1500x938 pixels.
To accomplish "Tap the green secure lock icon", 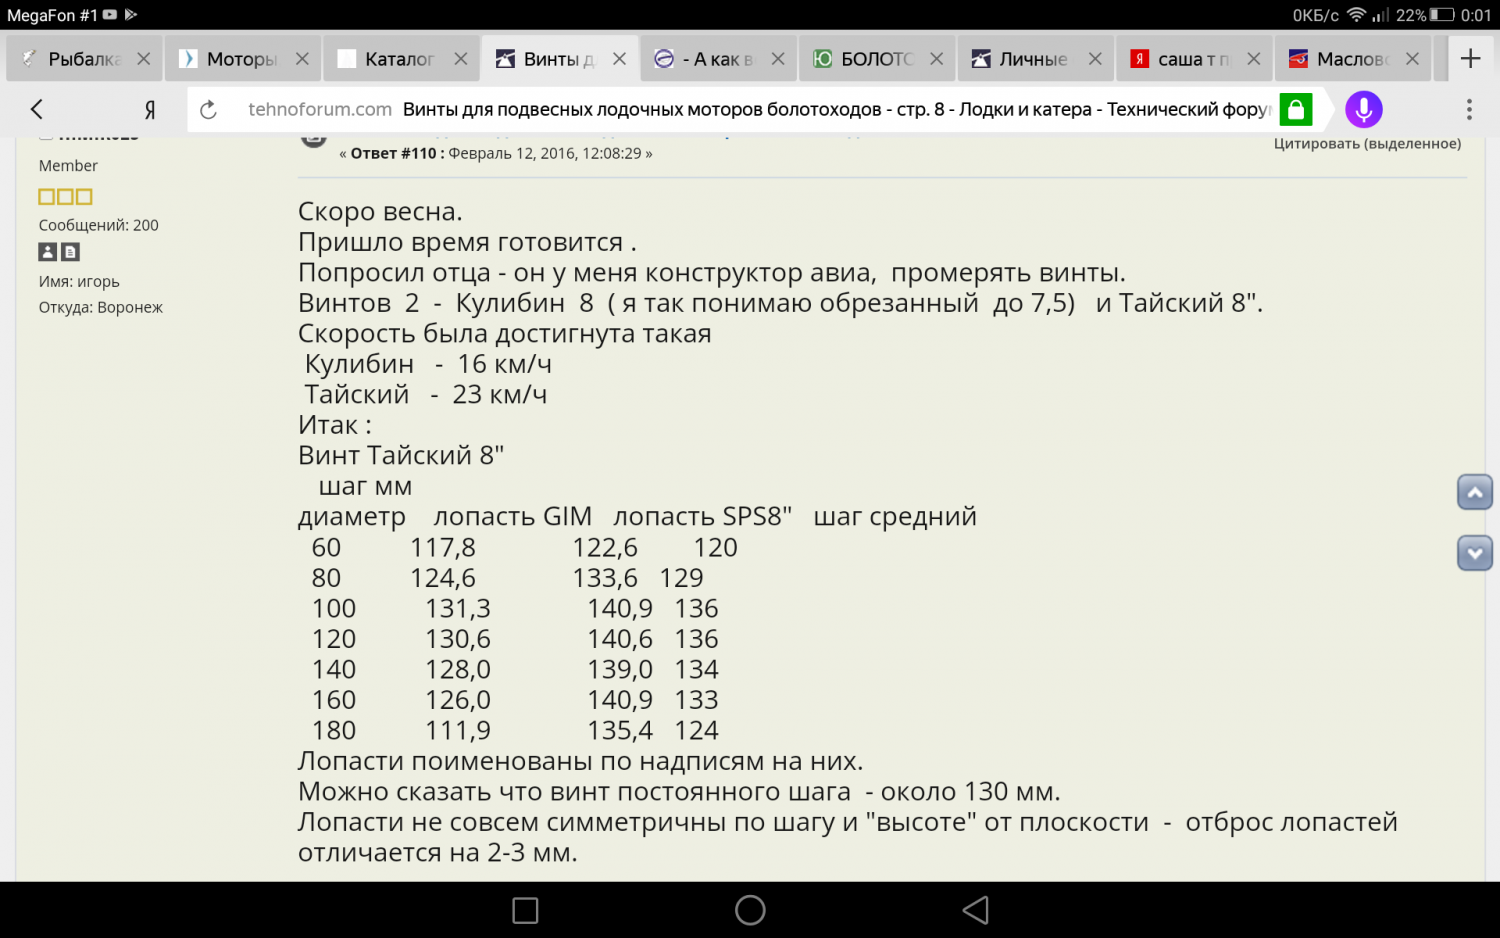I will [x=1296, y=110].
